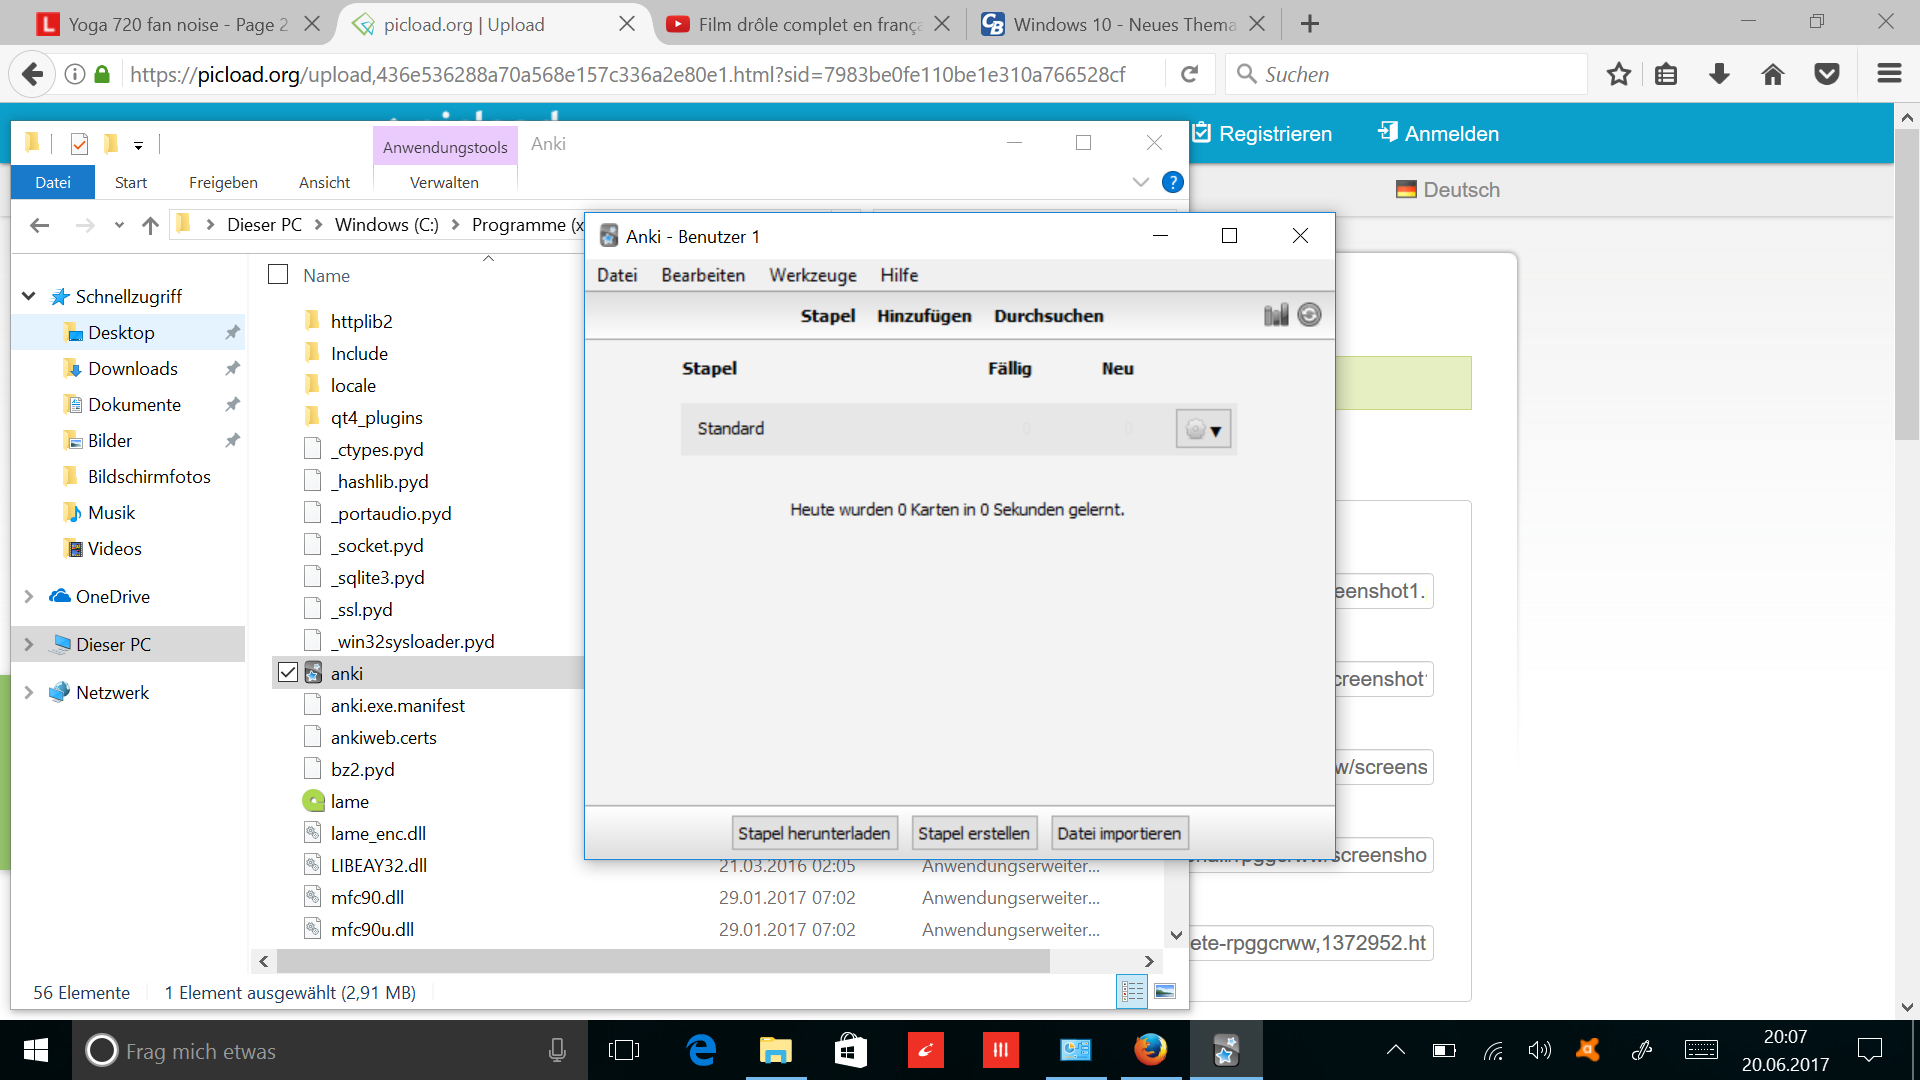Open Explorer help question mark icon
This screenshot has width=1920, height=1080.
1173,182
